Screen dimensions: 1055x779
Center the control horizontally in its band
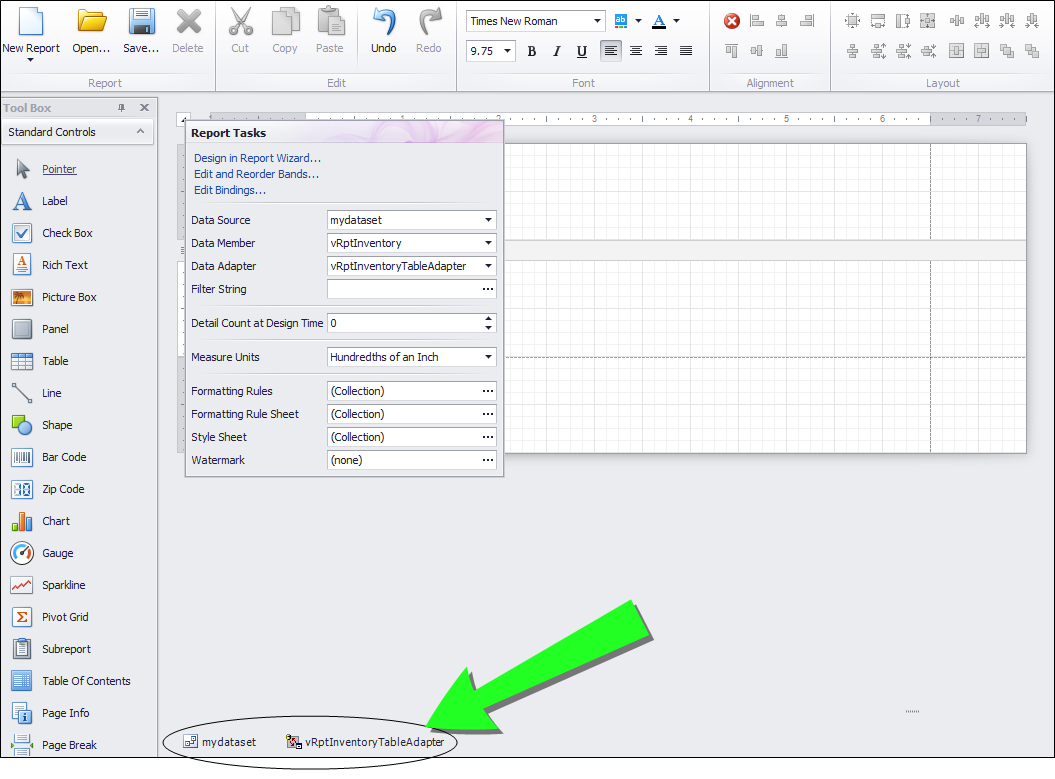957,51
